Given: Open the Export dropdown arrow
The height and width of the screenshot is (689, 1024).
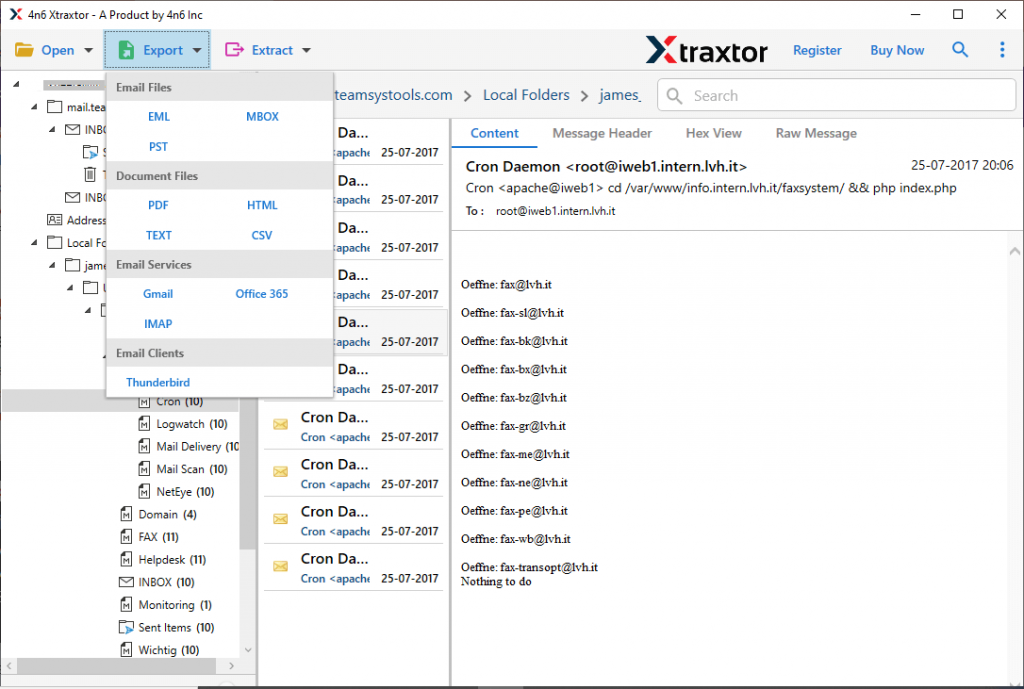Looking at the screenshot, I should point(196,49).
